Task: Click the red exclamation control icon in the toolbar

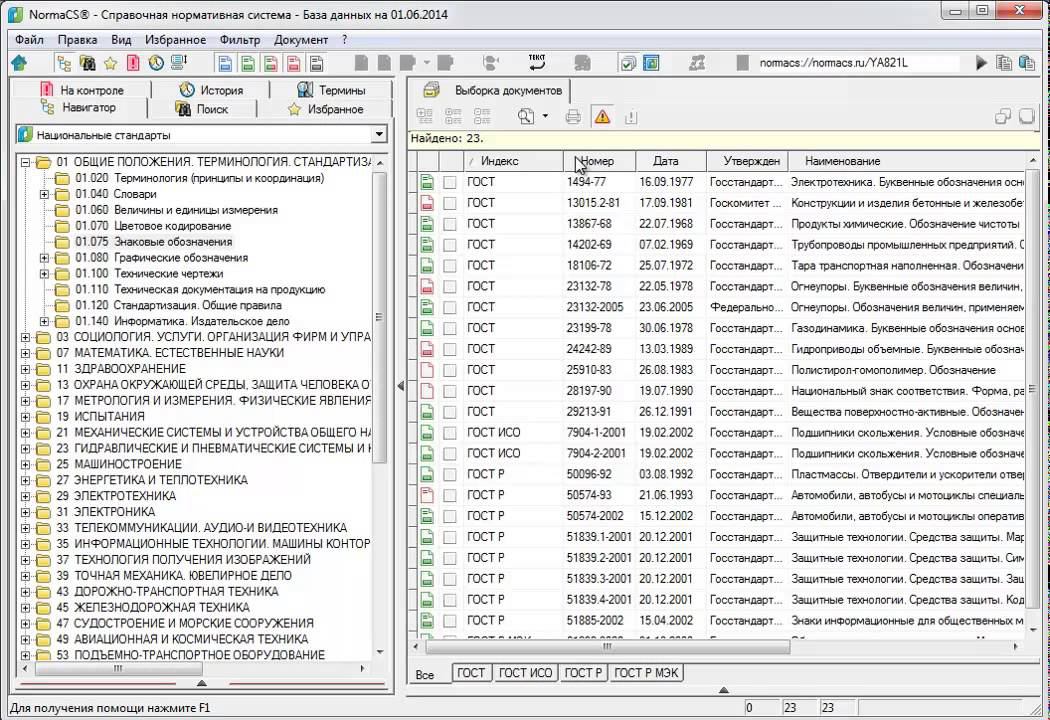Action: (x=133, y=63)
